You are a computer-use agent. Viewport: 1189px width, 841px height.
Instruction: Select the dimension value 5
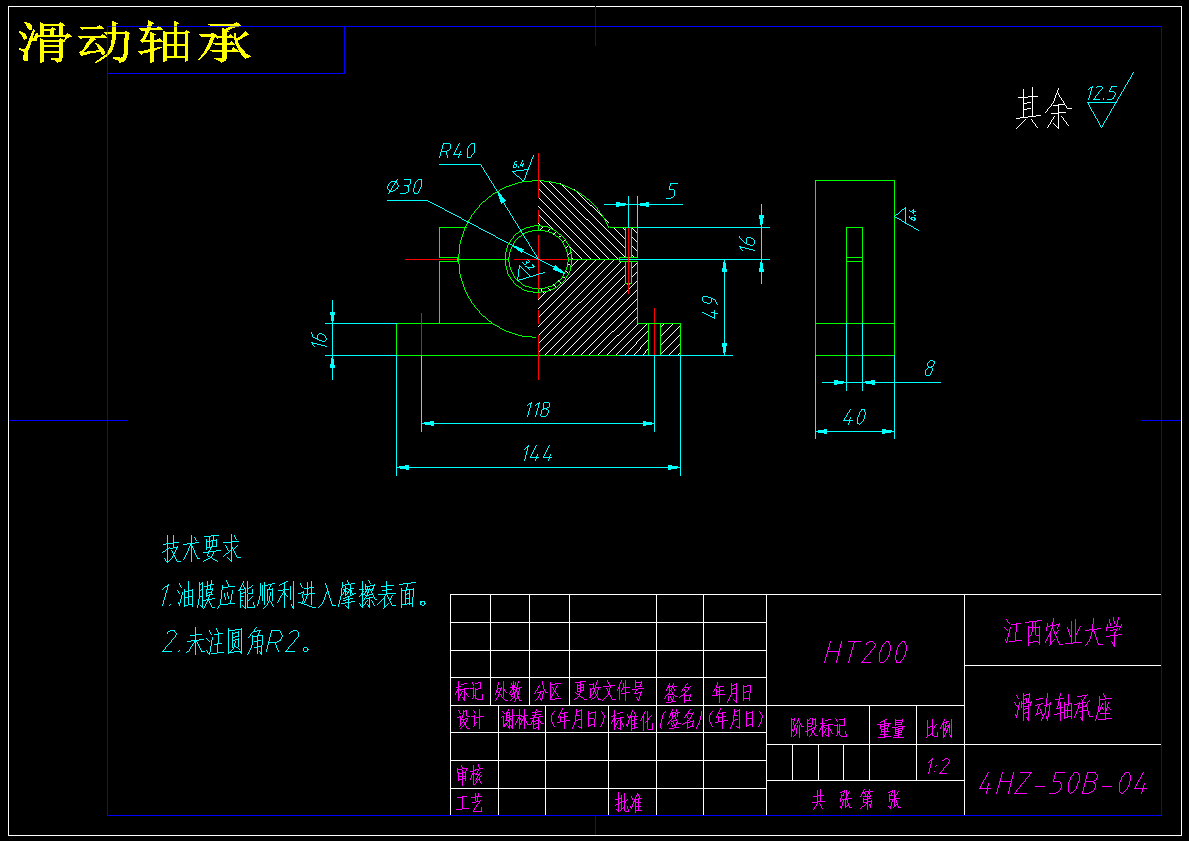[x=671, y=191]
